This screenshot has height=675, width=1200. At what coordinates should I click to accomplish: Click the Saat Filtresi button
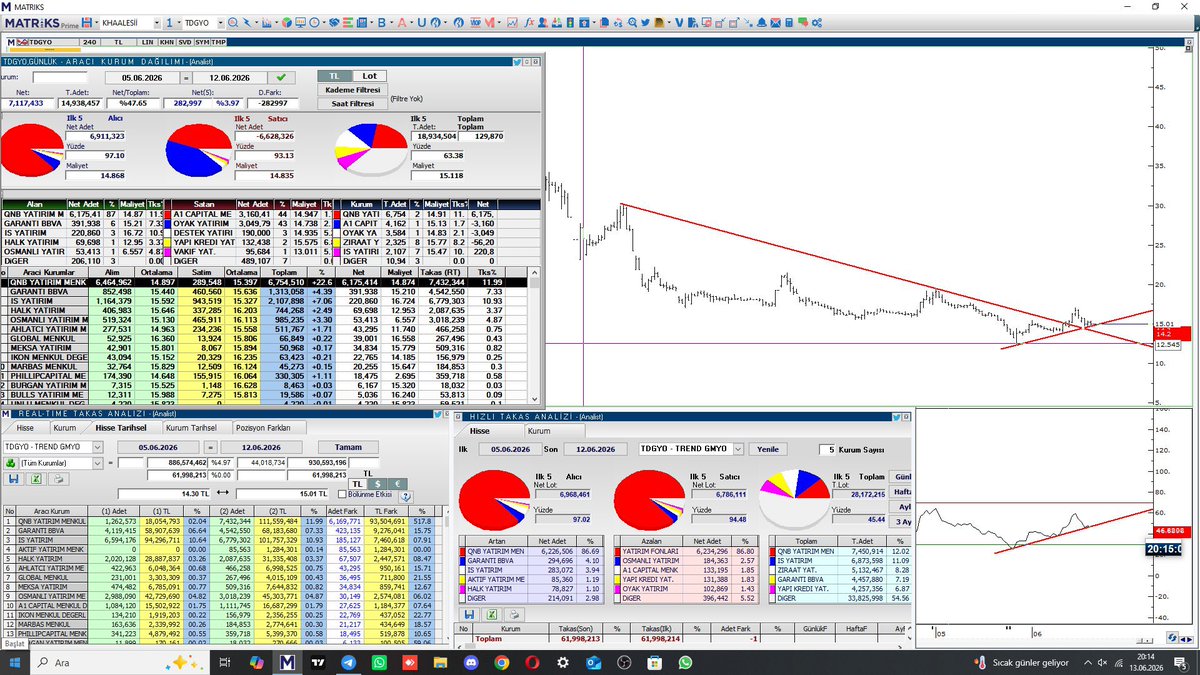tap(352, 103)
